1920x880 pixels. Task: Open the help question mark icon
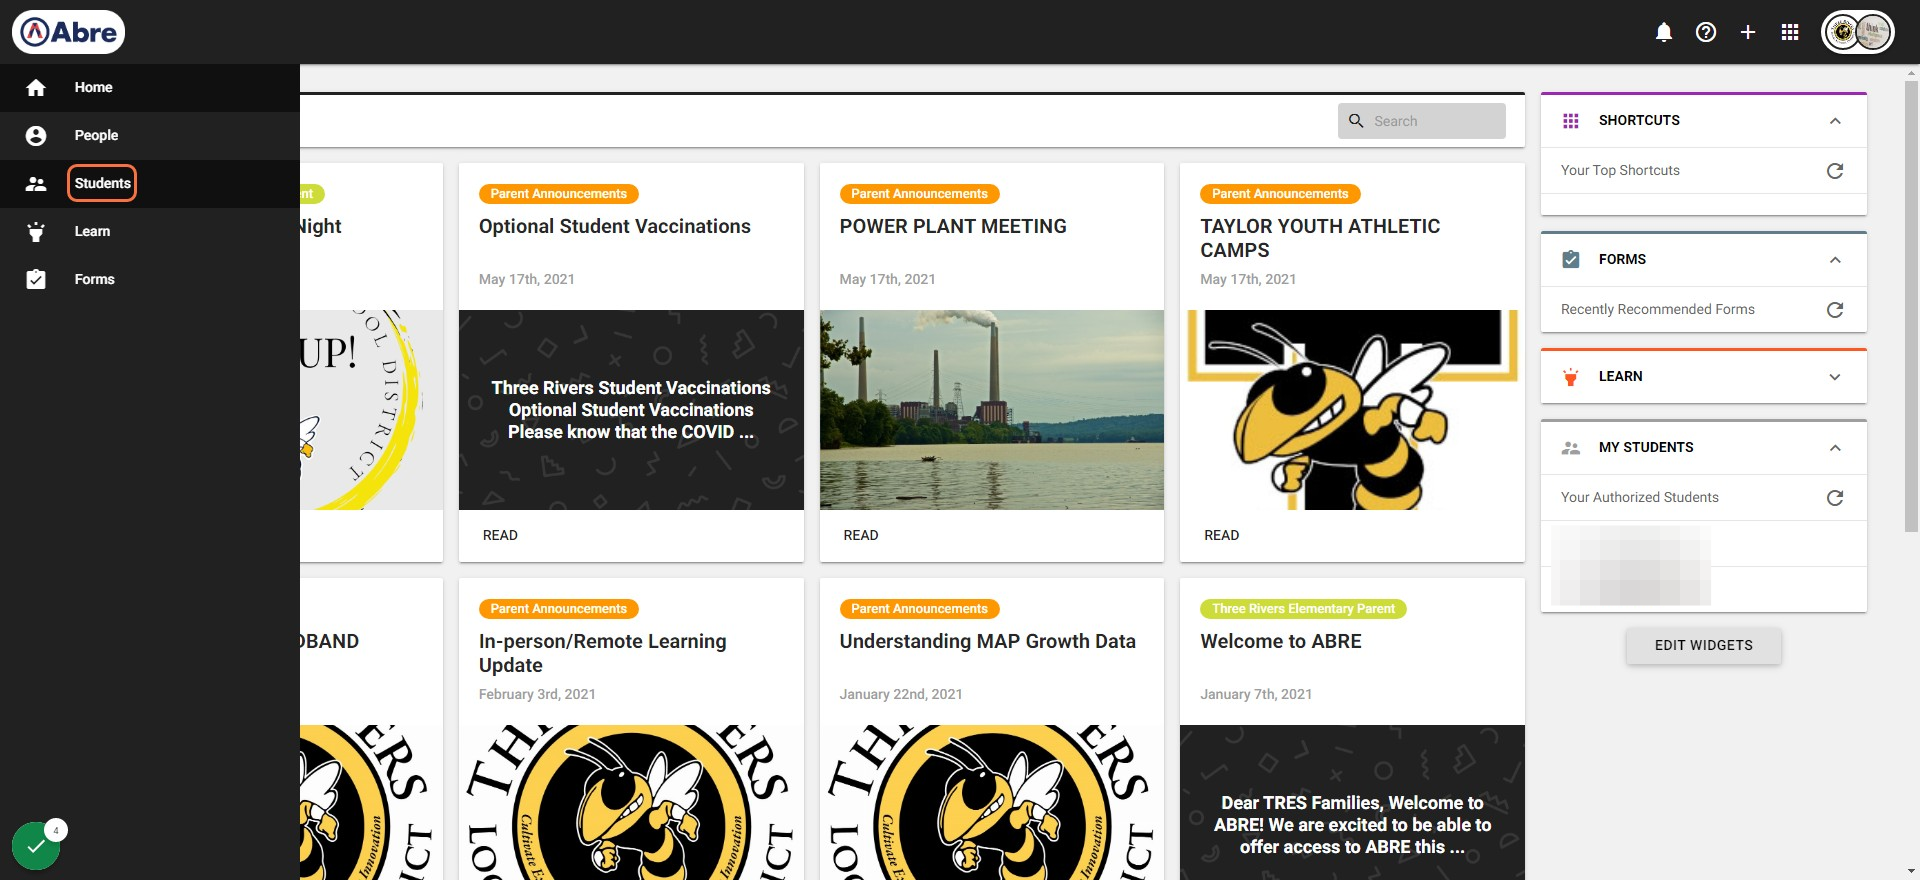coord(1706,32)
